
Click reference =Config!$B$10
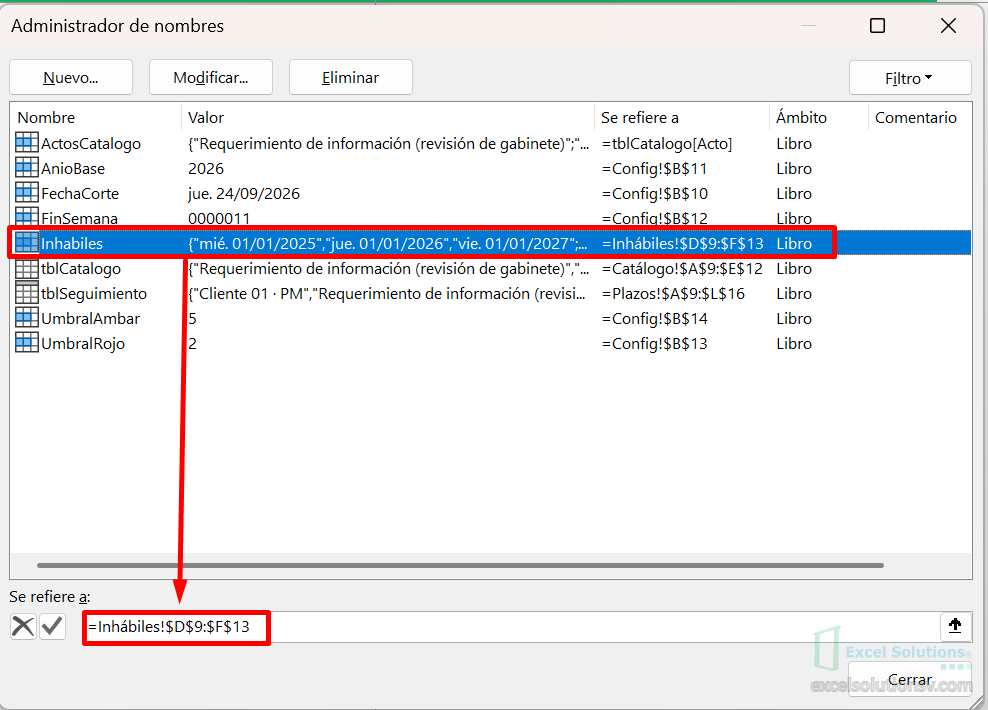click(x=655, y=193)
